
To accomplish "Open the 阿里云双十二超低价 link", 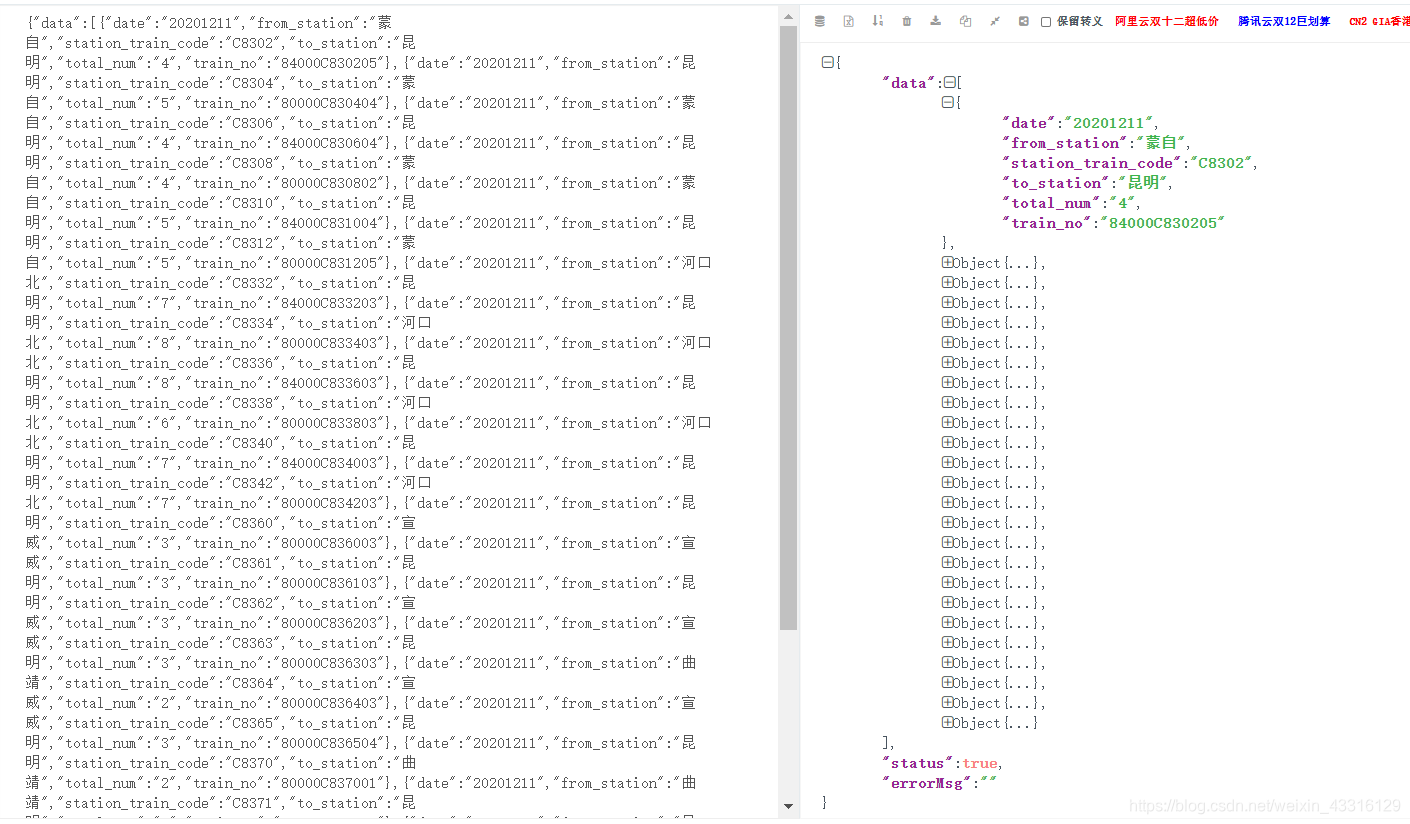I will (x=1167, y=21).
